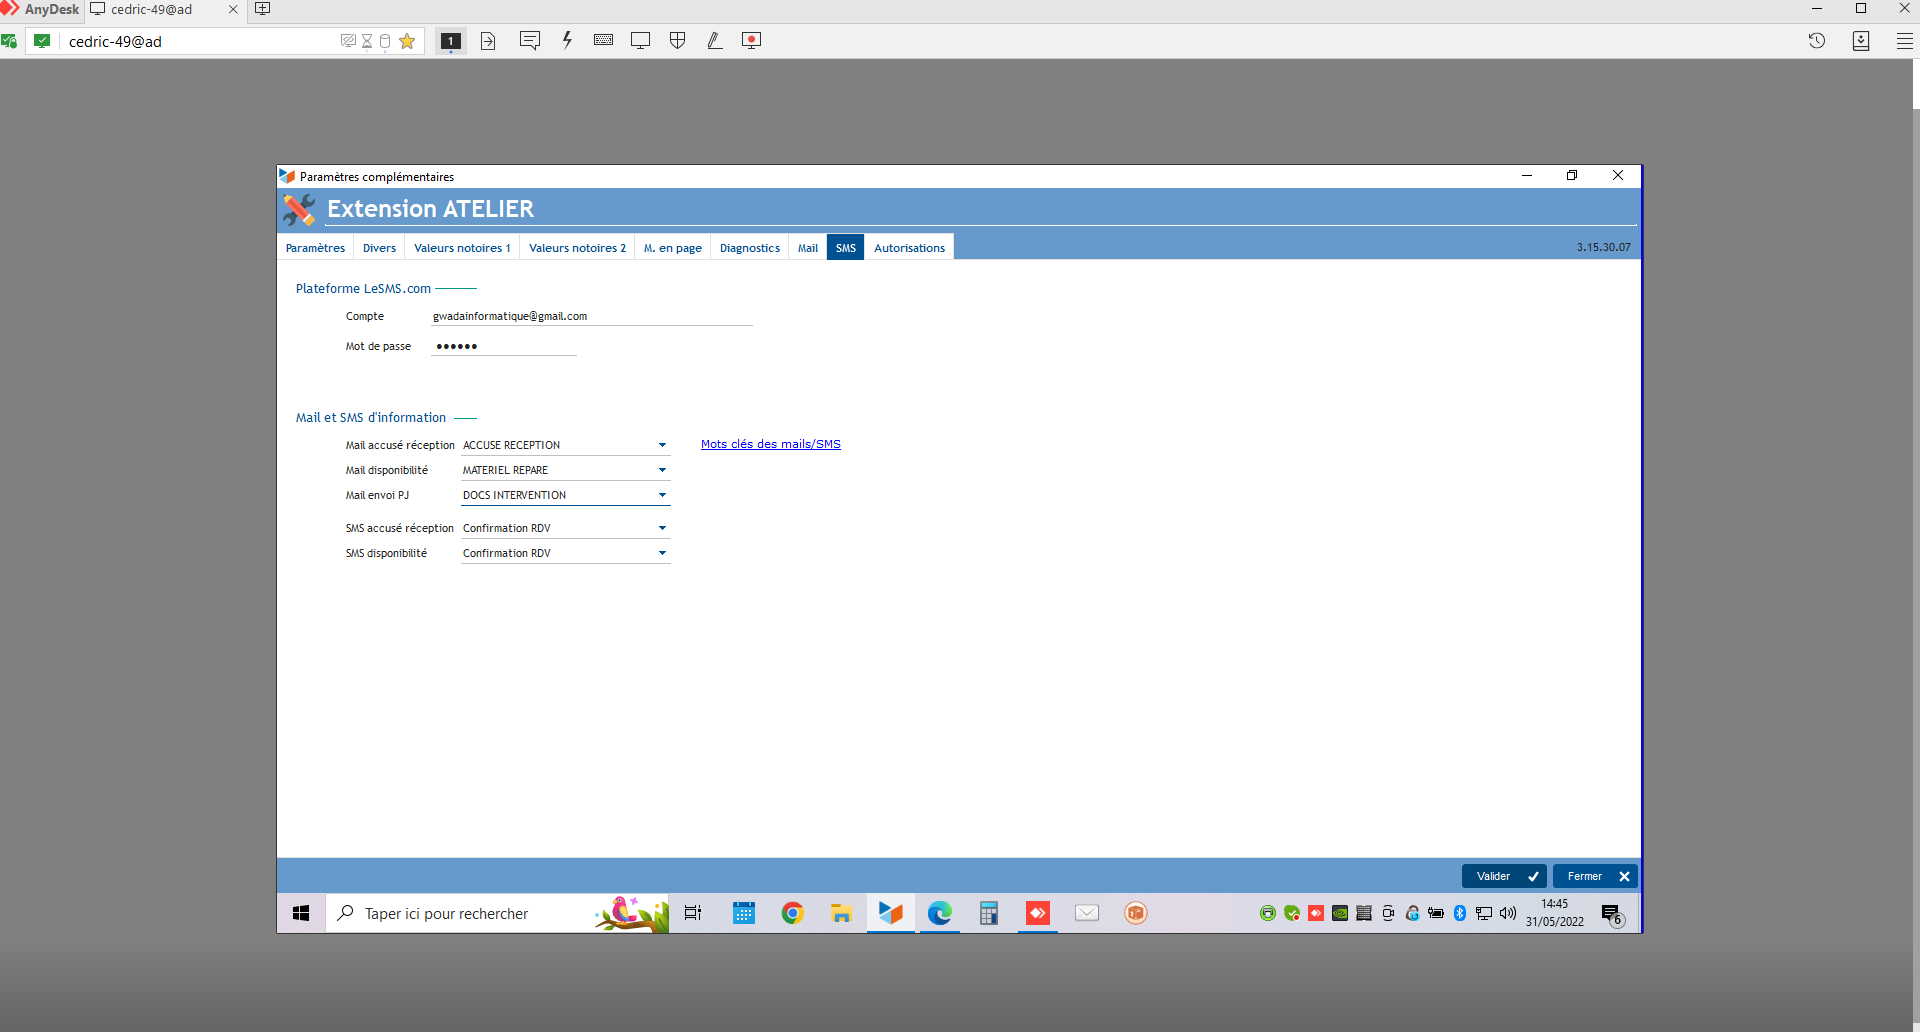Open the display settings monitor icon
Screen dimensions: 1920x1032
(640, 41)
